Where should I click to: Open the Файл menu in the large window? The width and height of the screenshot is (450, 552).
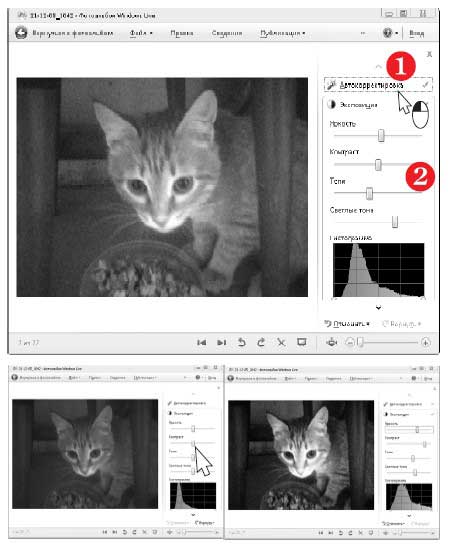tap(141, 33)
